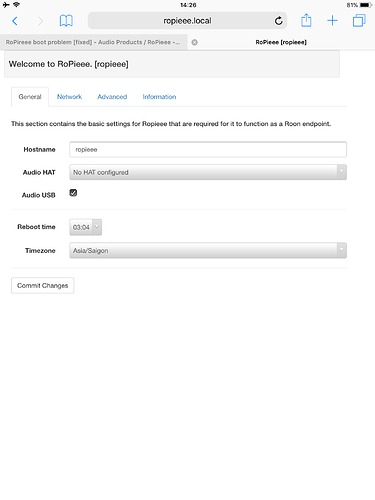The width and height of the screenshot is (375, 500).
Task: Click the Timezone label
Action: (x=40, y=251)
